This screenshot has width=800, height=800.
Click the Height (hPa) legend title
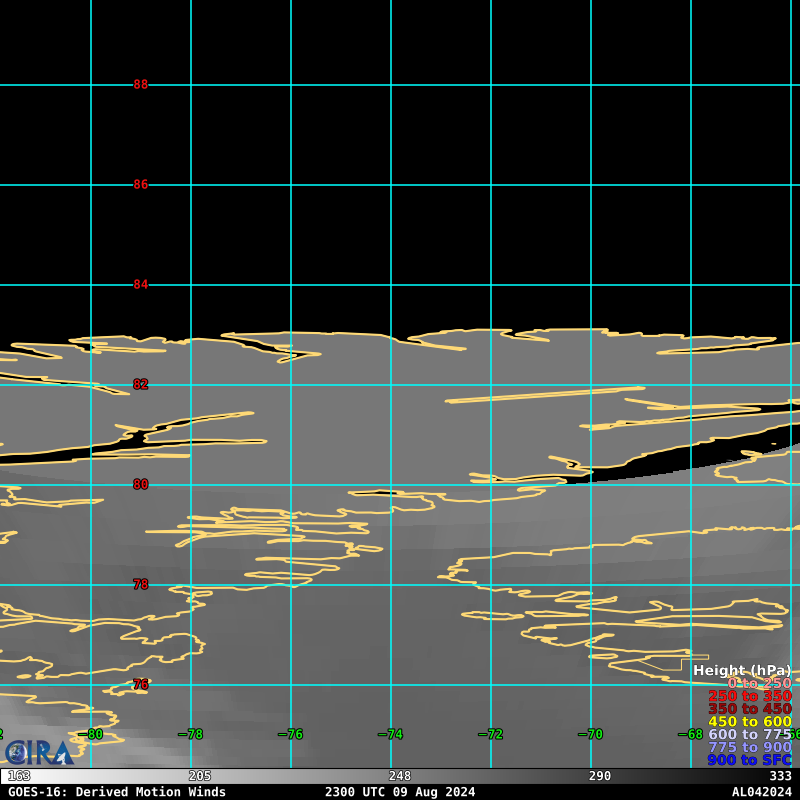pyautogui.click(x=741, y=671)
